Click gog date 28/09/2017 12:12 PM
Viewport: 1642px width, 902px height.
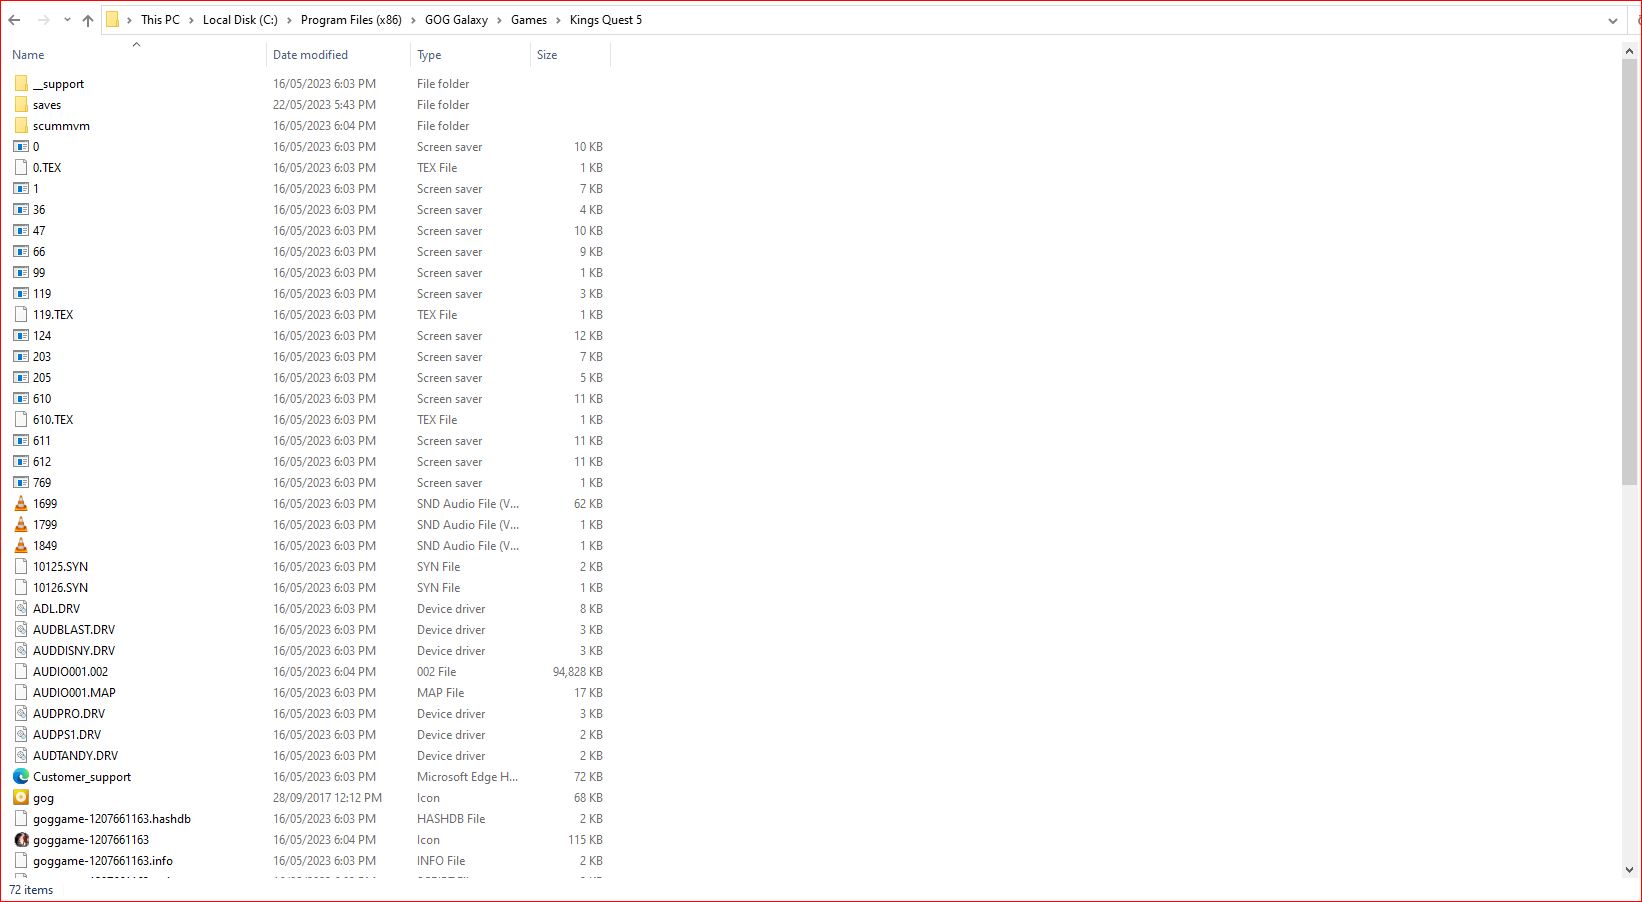[x=328, y=798]
